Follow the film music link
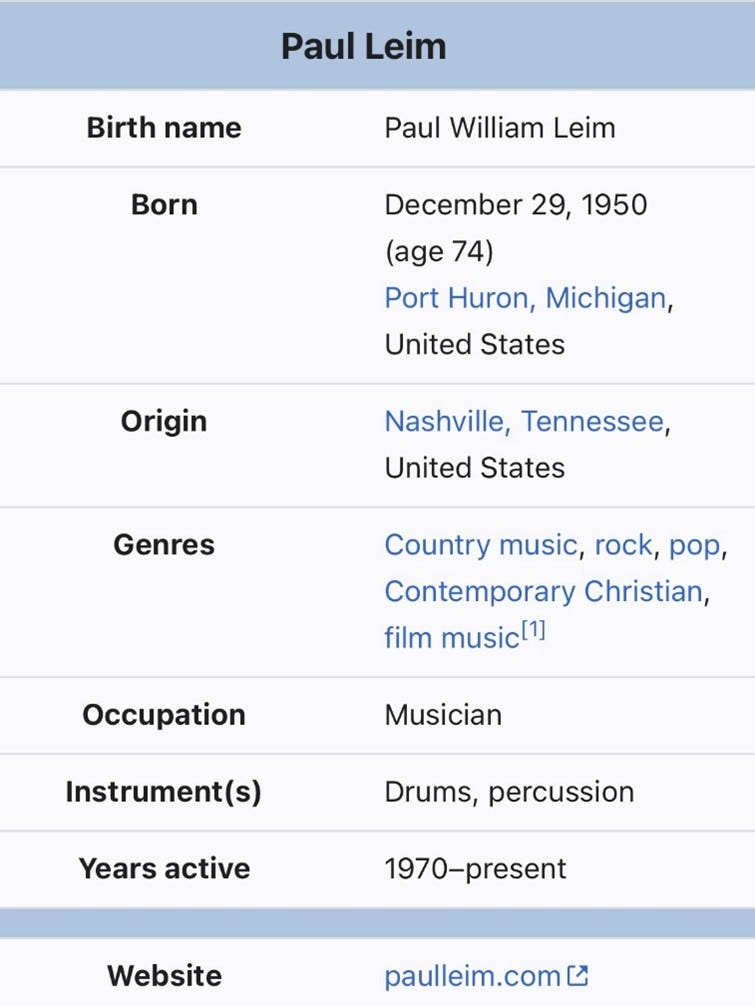 (450, 638)
